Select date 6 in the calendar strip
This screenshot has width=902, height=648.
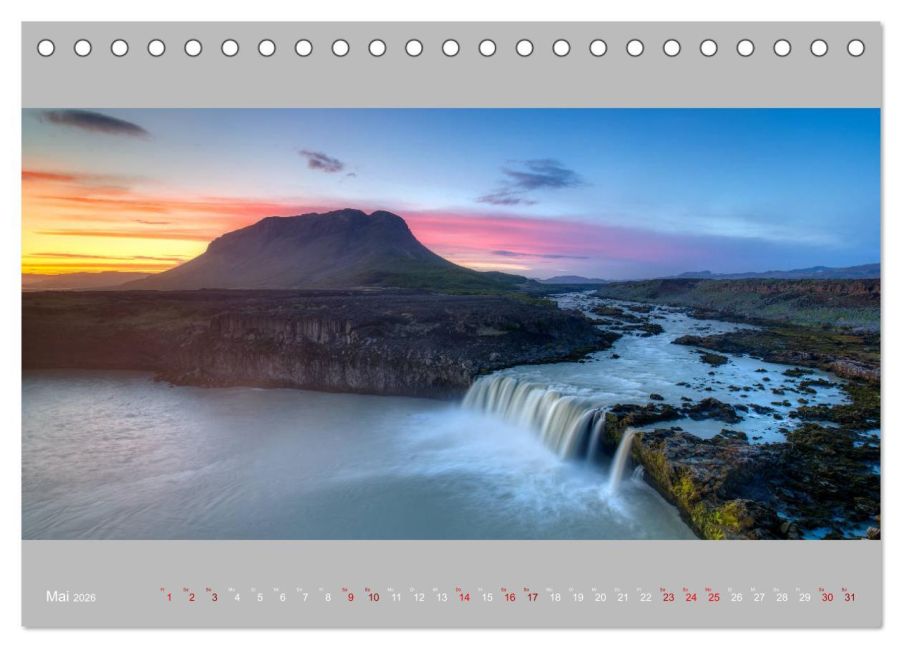click(x=282, y=597)
